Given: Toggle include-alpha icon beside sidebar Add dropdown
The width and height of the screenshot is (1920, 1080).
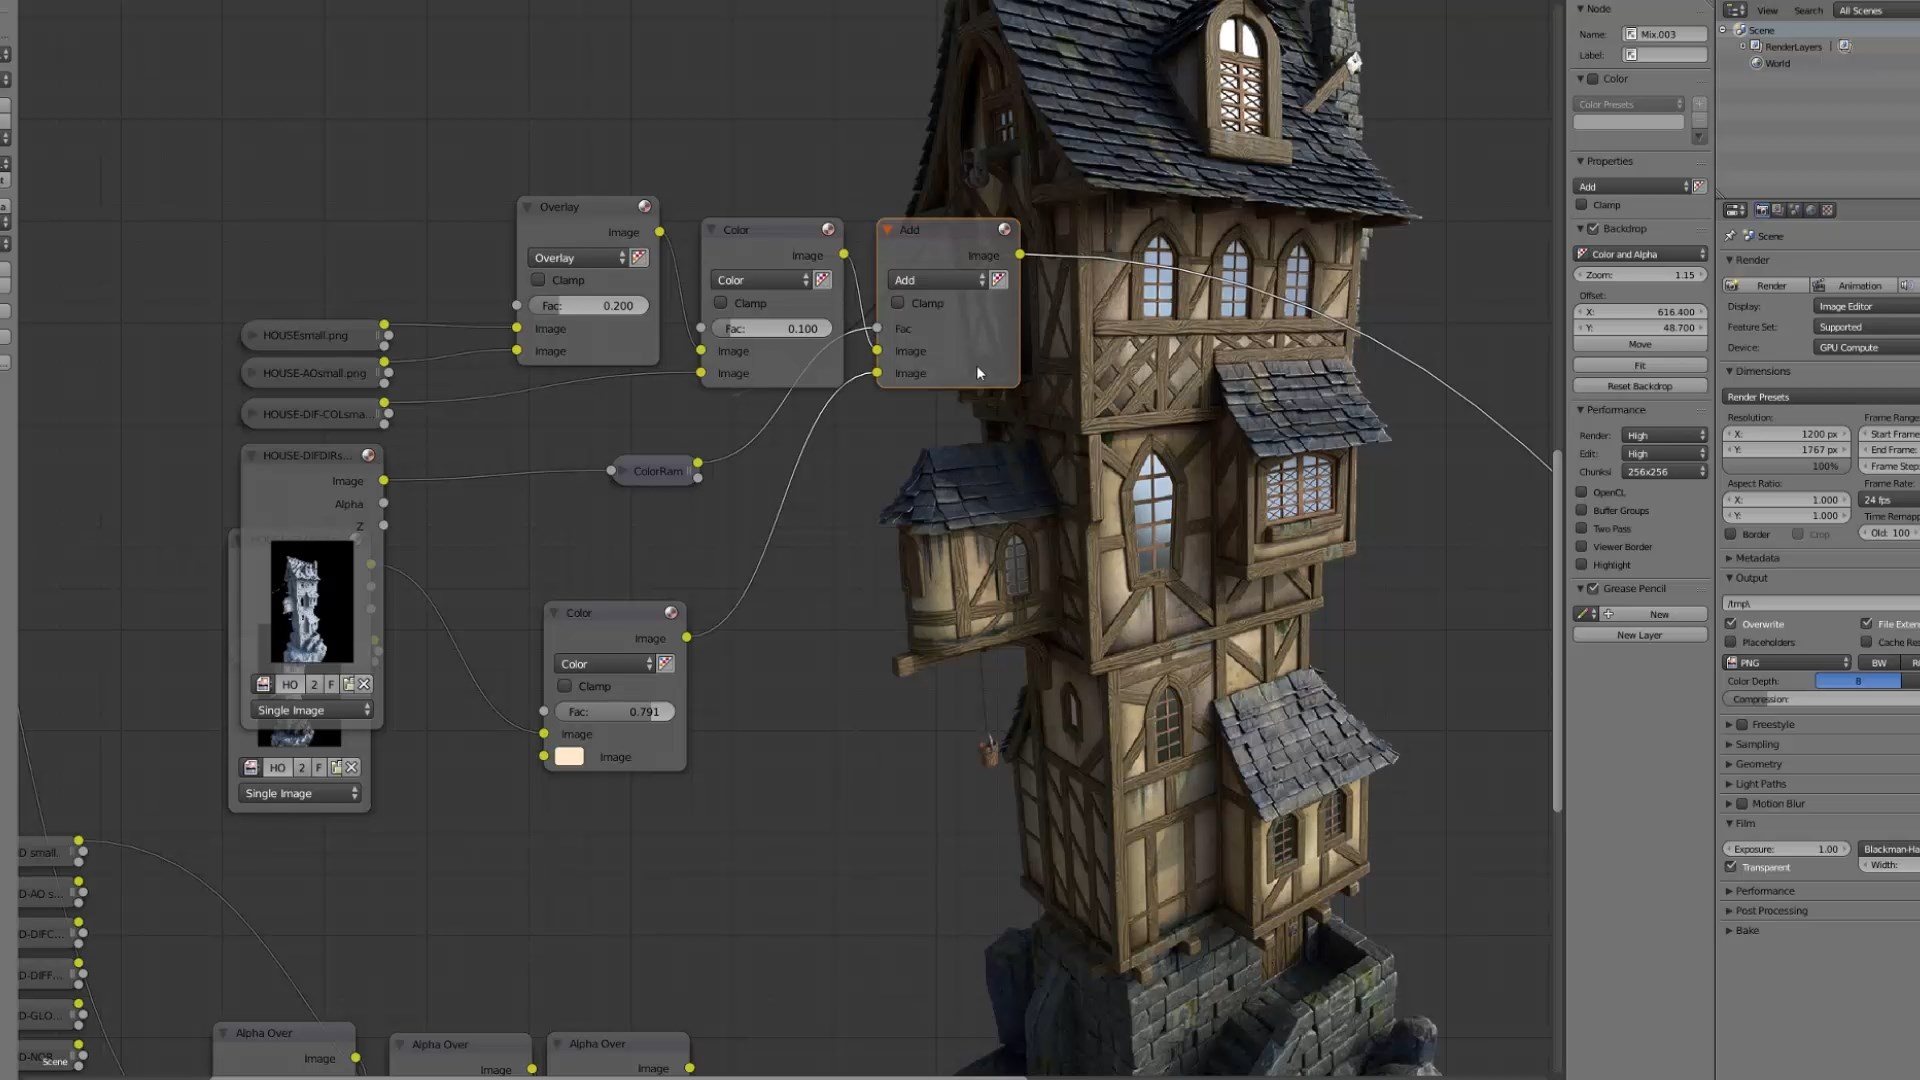Looking at the screenshot, I should point(1699,186).
